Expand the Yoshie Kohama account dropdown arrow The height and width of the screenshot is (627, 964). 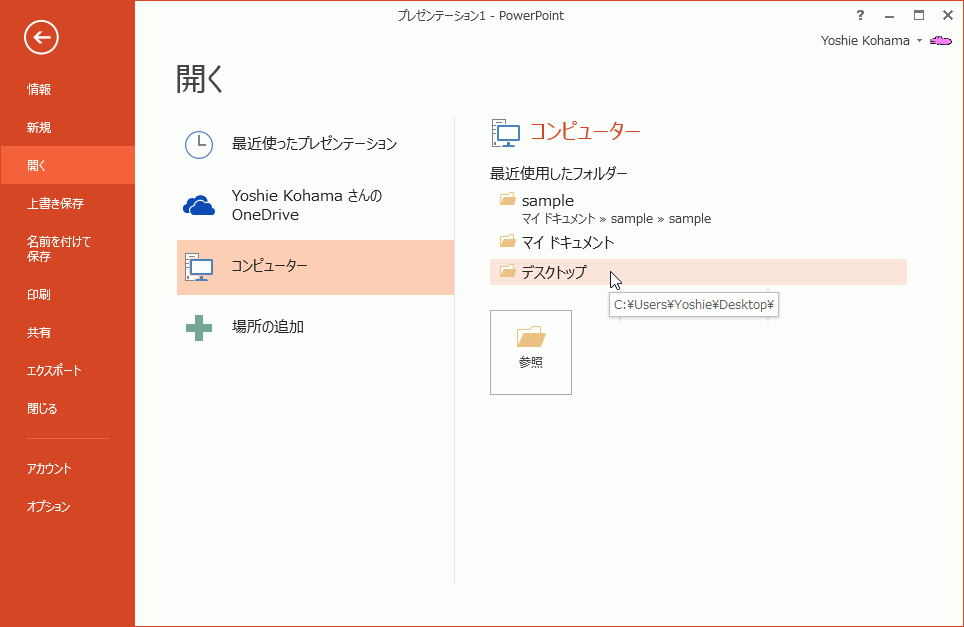click(x=919, y=41)
